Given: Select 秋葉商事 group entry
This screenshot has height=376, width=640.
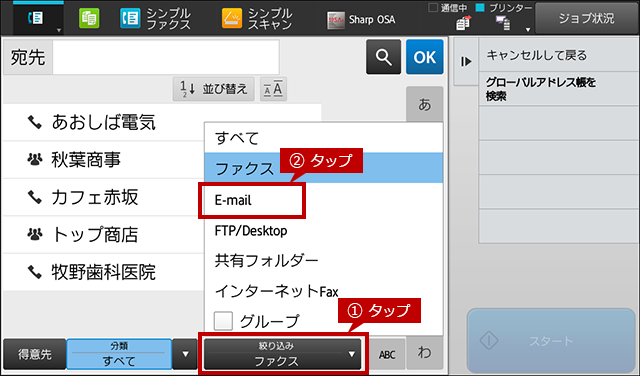Looking at the screenshot, I should (x=103, y=160).
